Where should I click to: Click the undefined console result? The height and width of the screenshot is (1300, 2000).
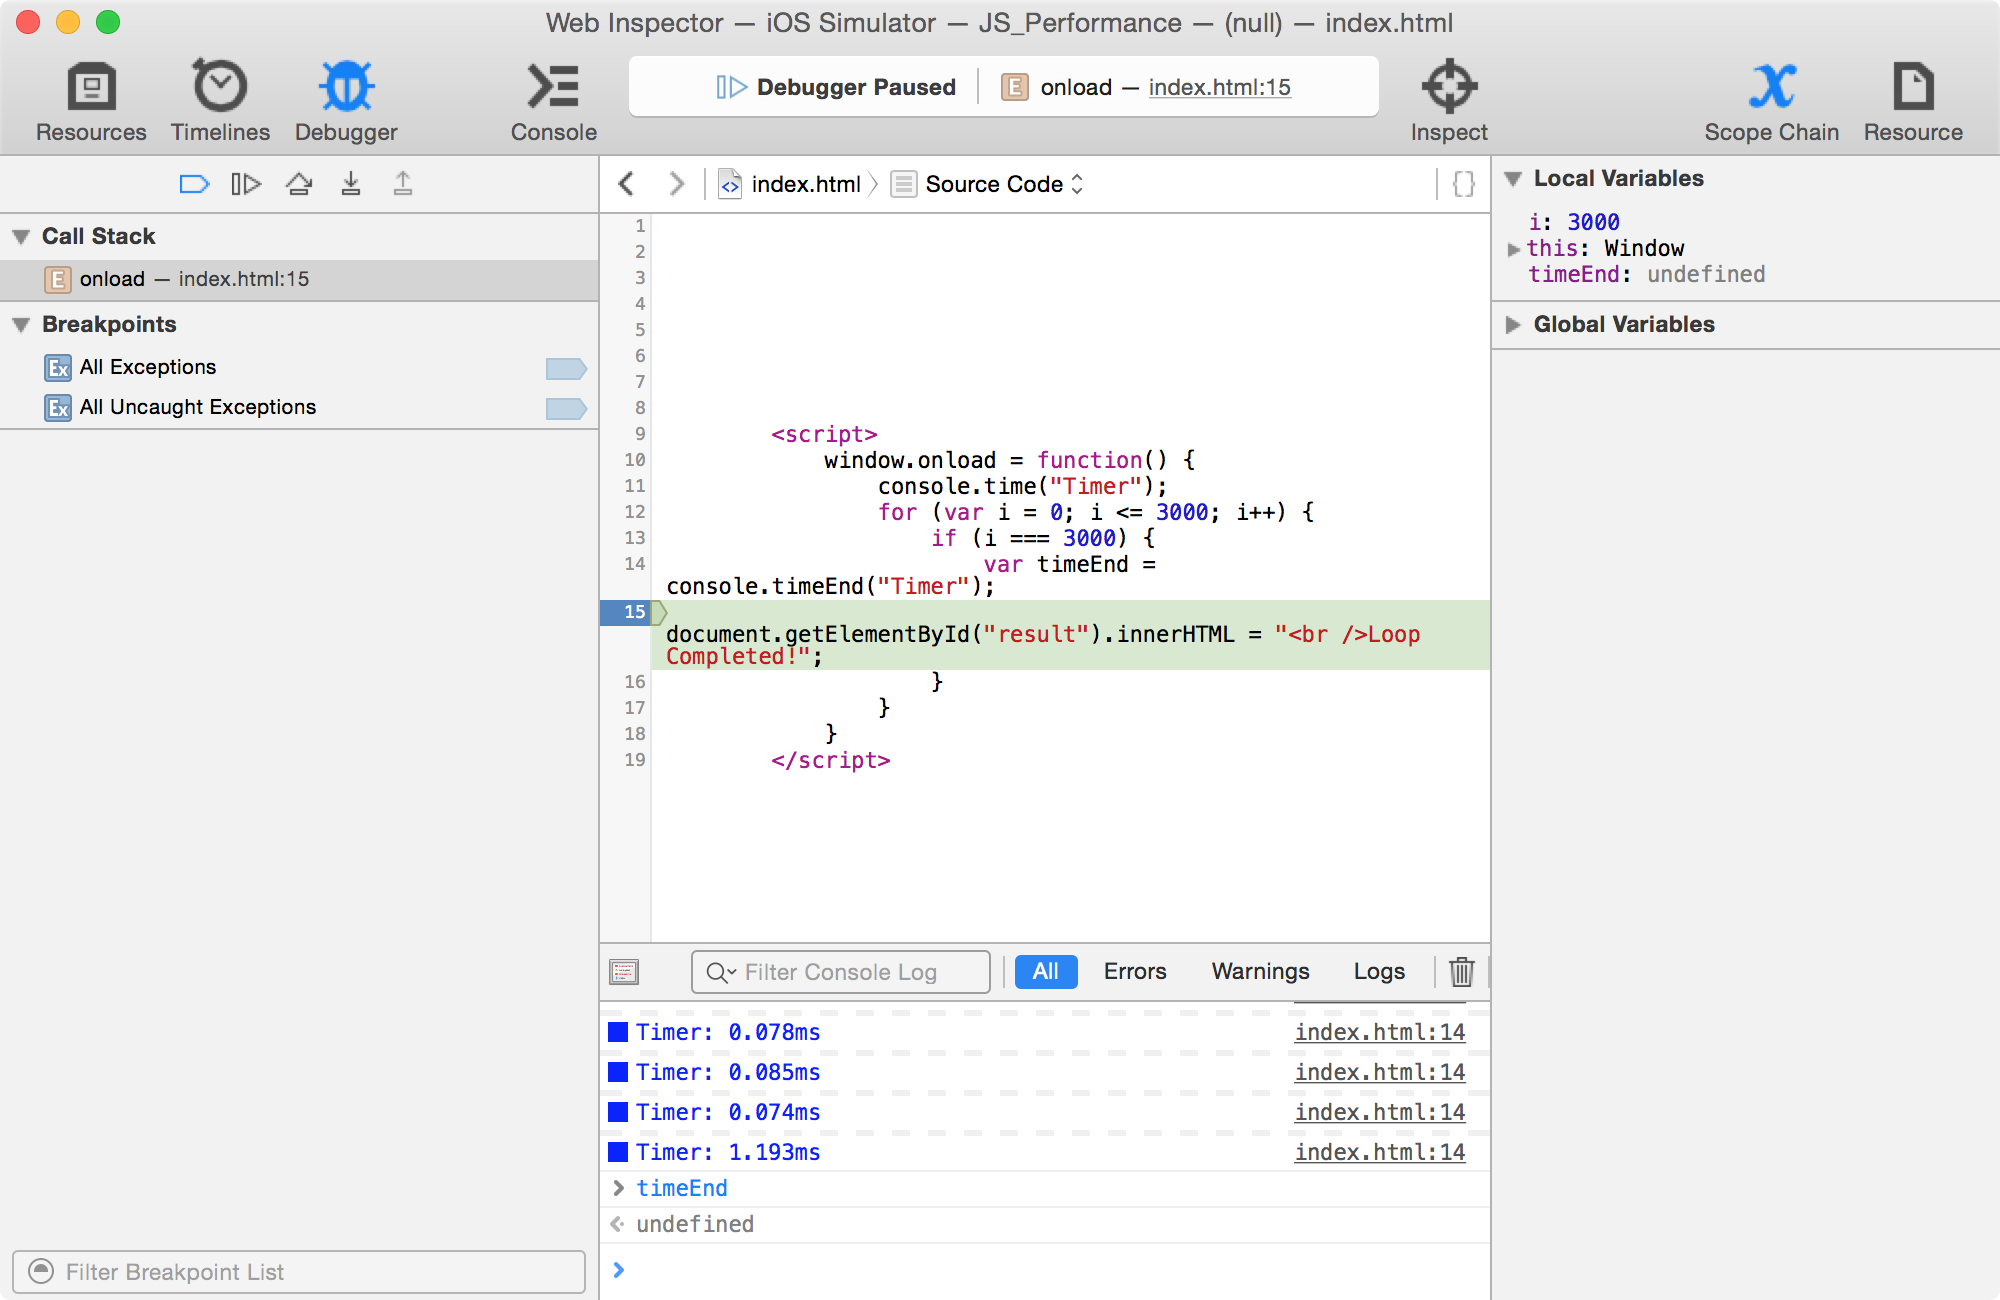[695, 1224]
